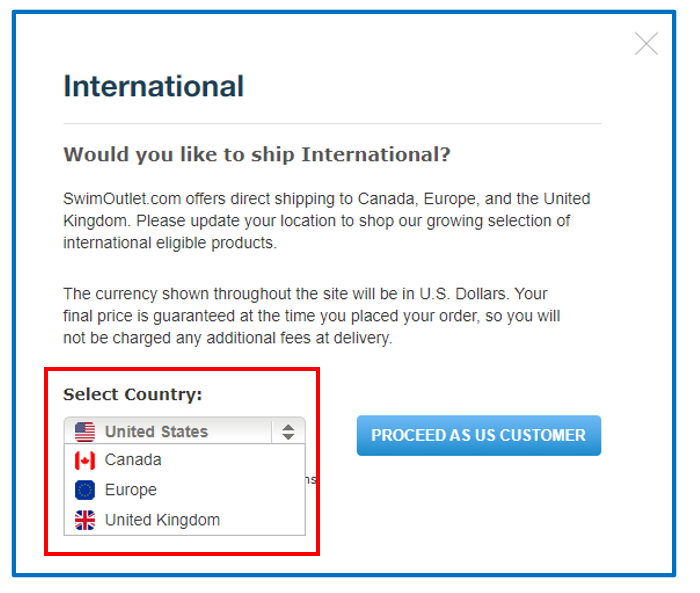700x593 pixels.
Task: Click the United States flag icon
Action: (x=85, y=432)
